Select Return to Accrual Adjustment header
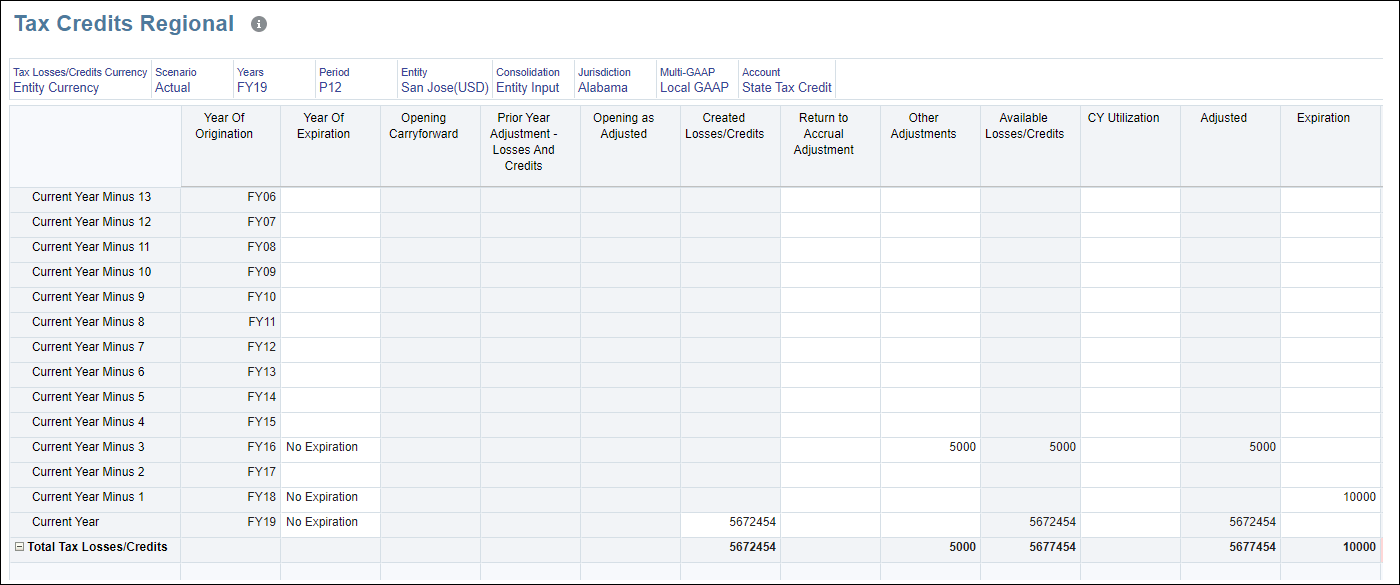The width and height of the screenshot is (1400, 585). click(x=831, y=146)
